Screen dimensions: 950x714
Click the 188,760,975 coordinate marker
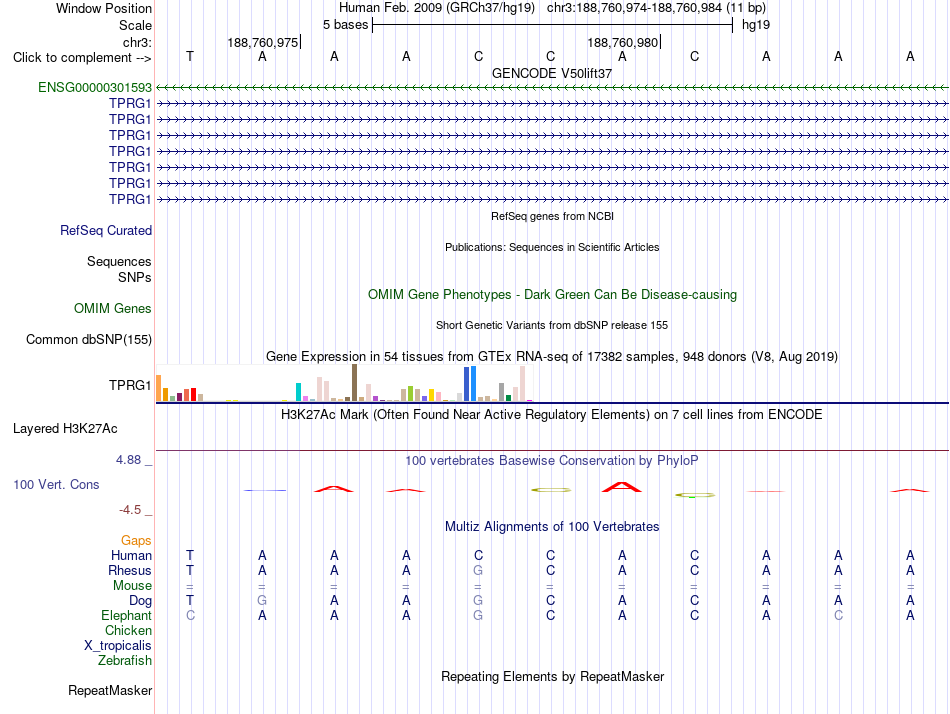click(x=263, y=42)
